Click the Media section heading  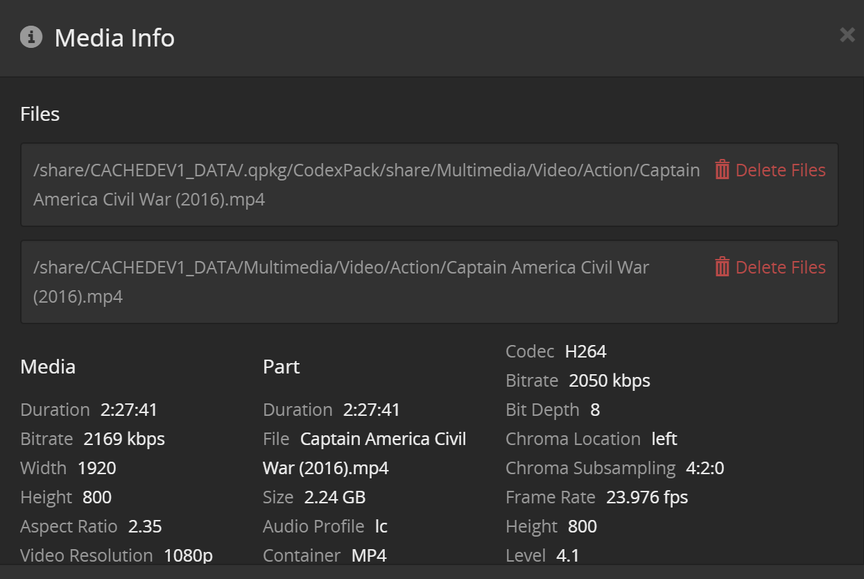(48, 367)
